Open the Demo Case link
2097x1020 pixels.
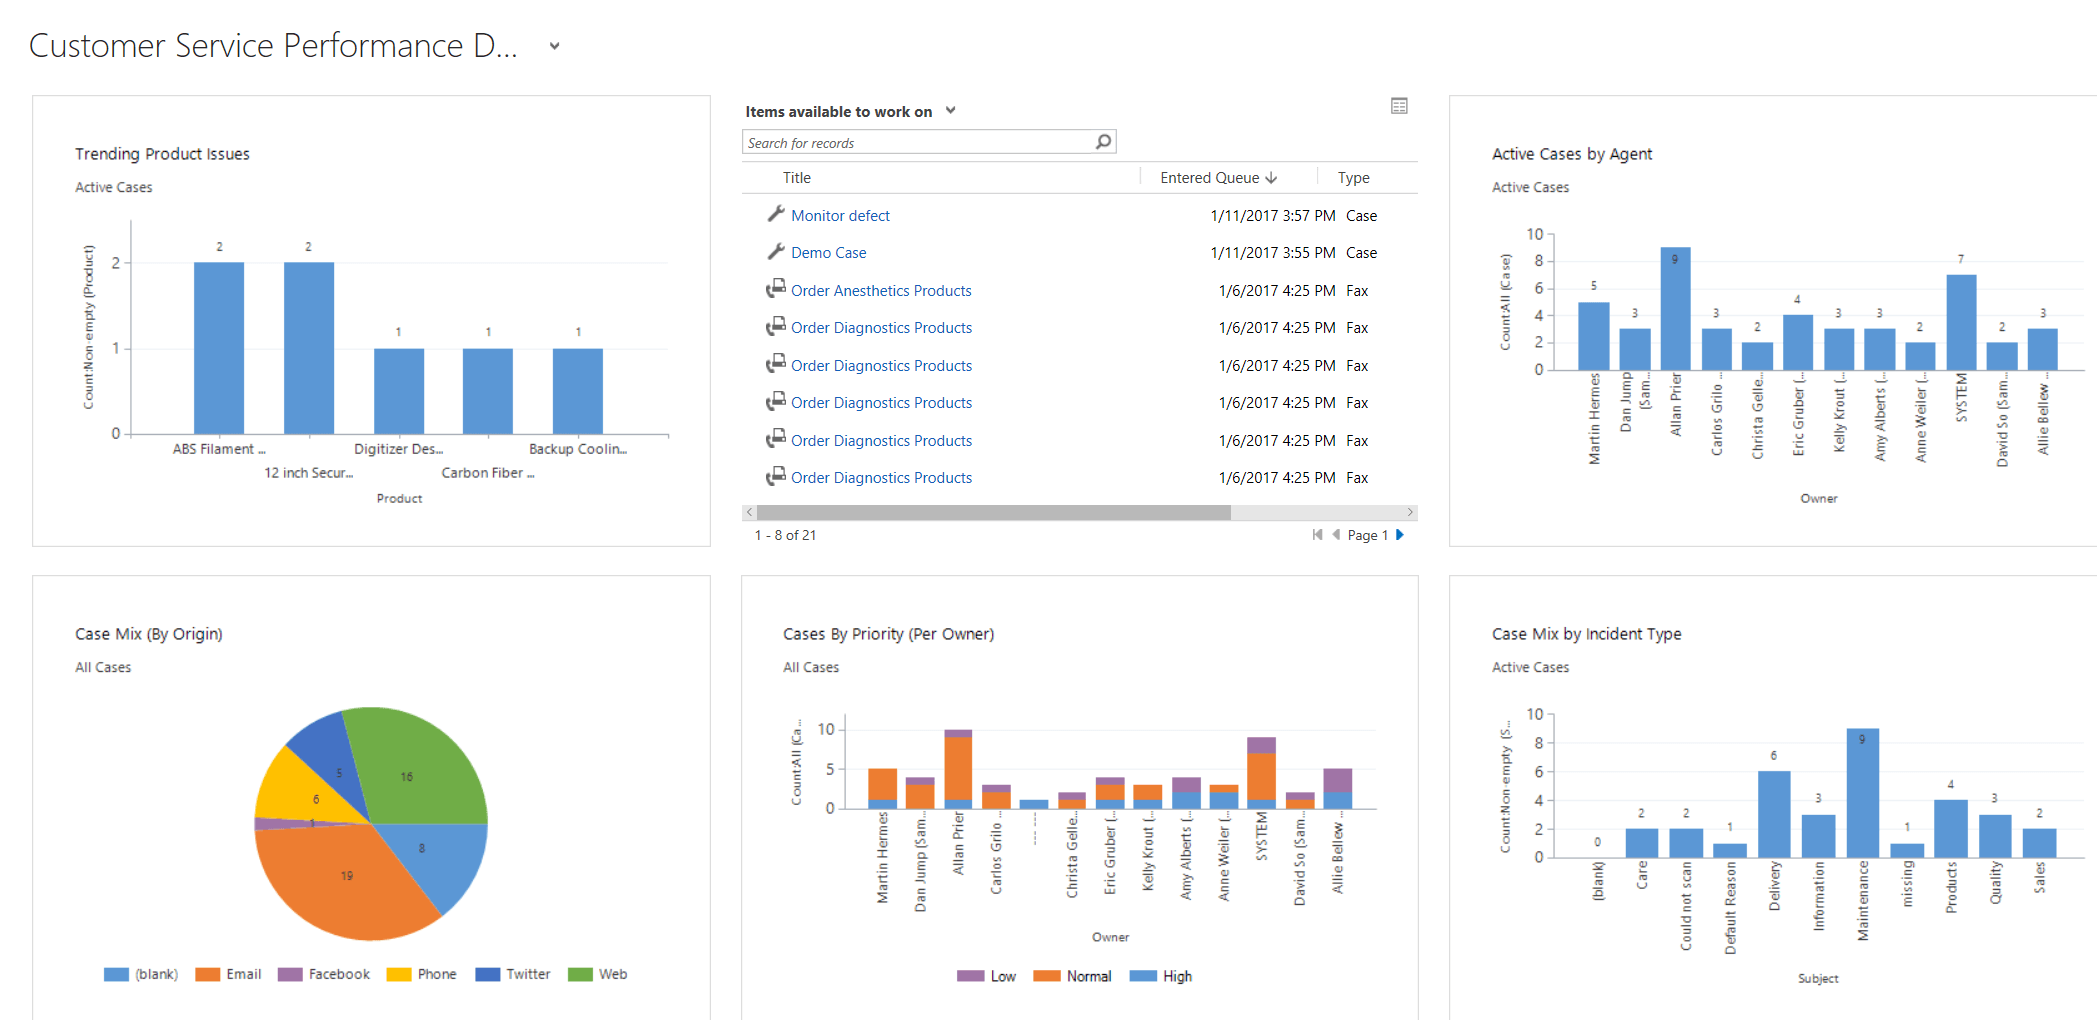click(828, 253)
